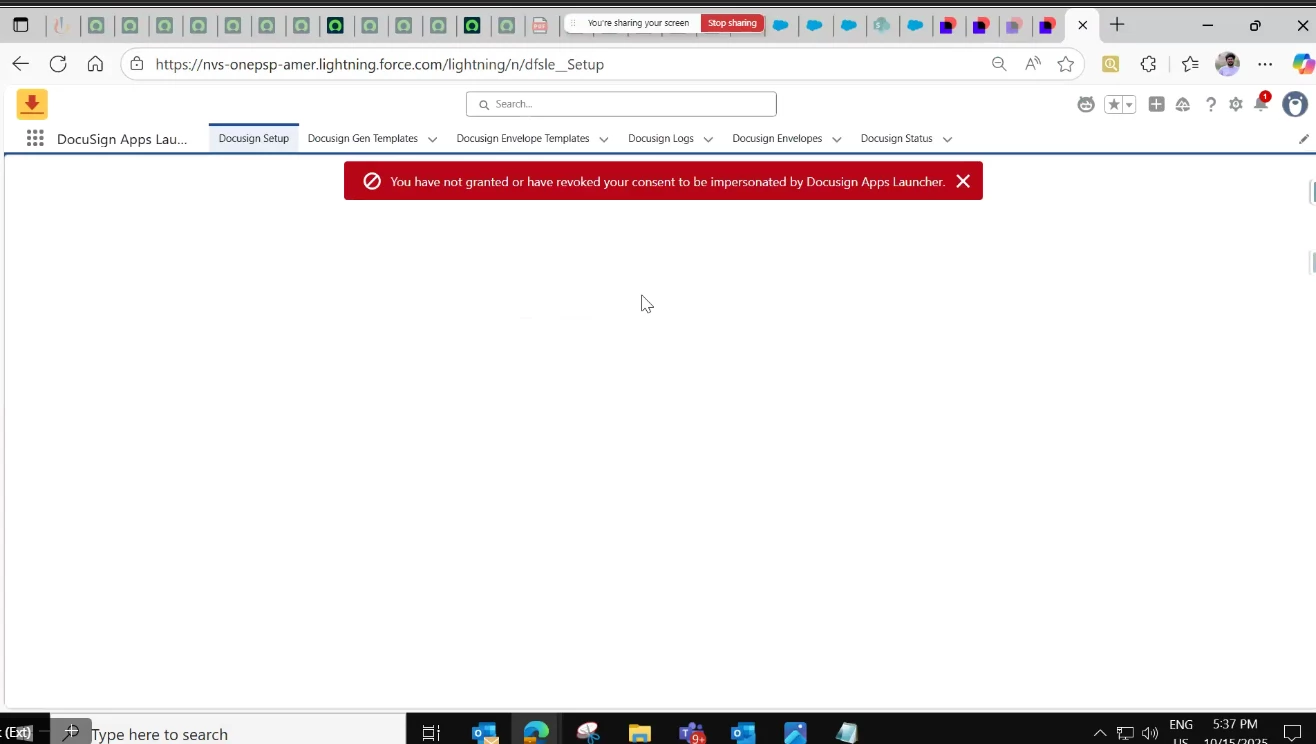Open the Setup gear icon
Screen dimensions: 1316x744
(x=1236, y=104)
